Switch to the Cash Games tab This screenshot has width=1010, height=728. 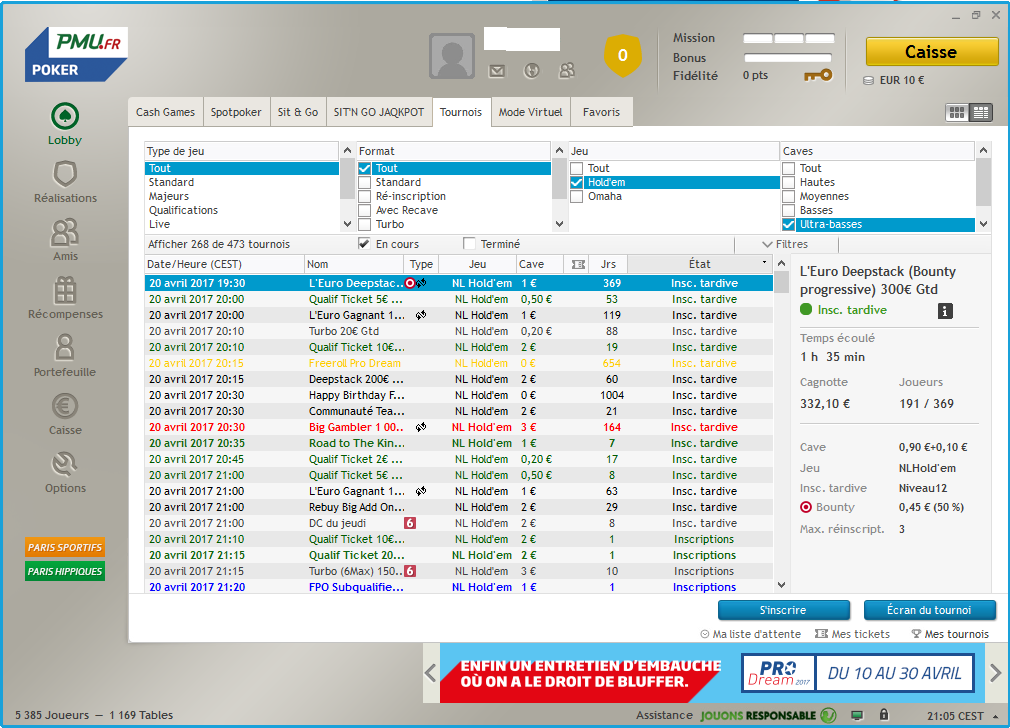coord(166,113)
